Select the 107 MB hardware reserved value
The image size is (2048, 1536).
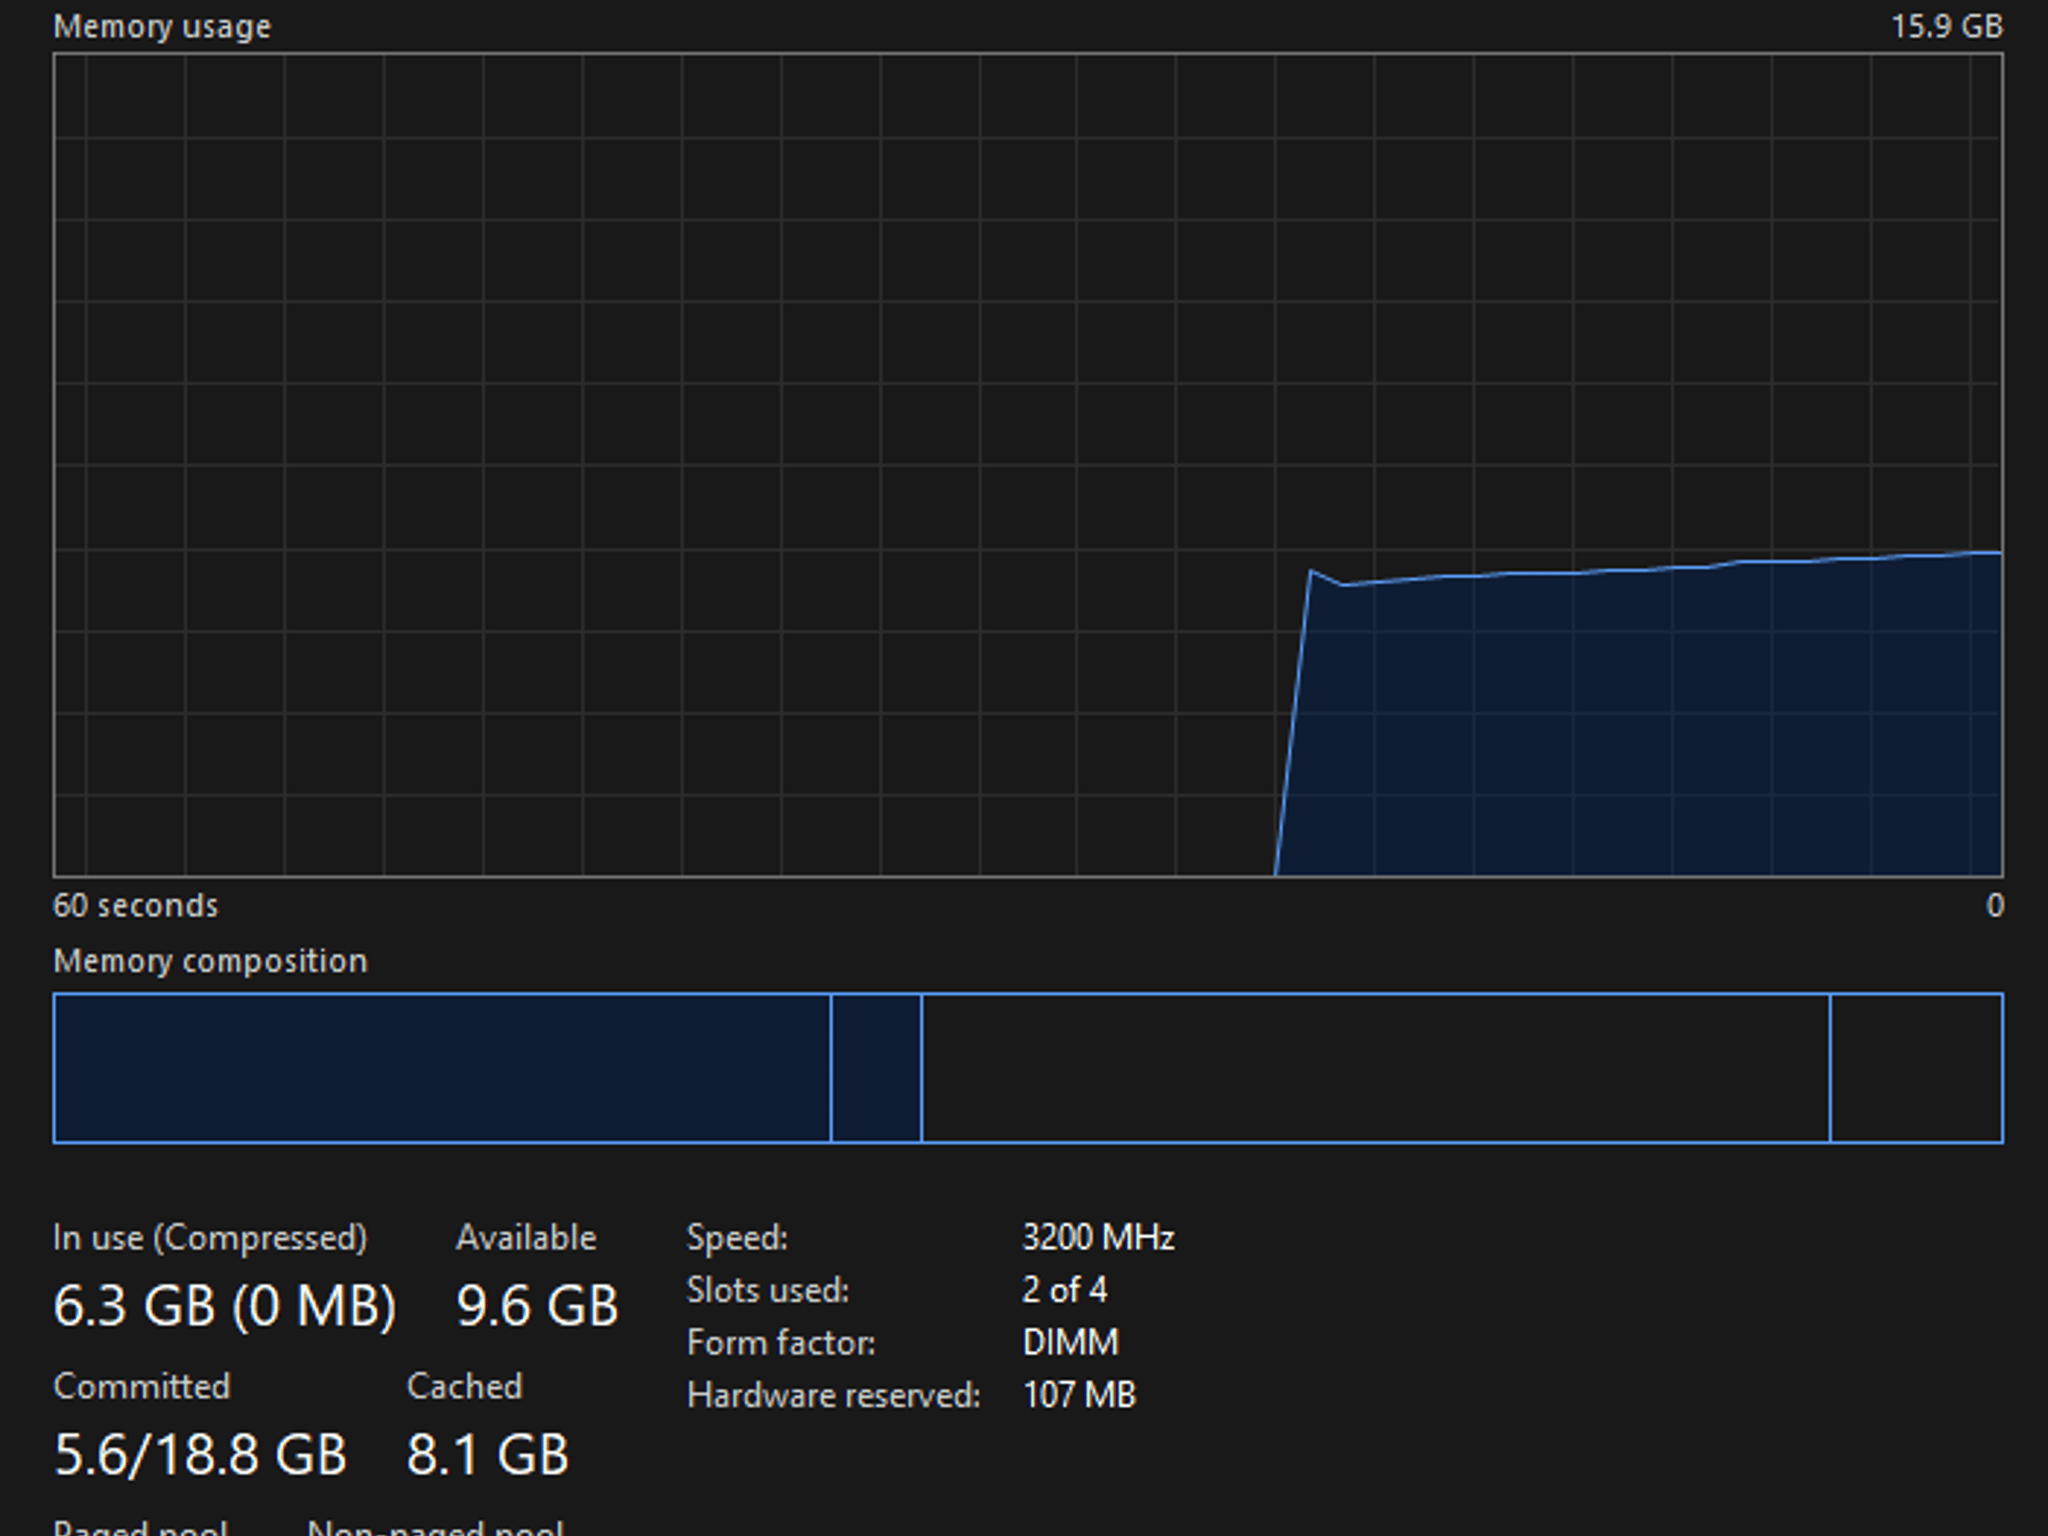[1079, 1395]
